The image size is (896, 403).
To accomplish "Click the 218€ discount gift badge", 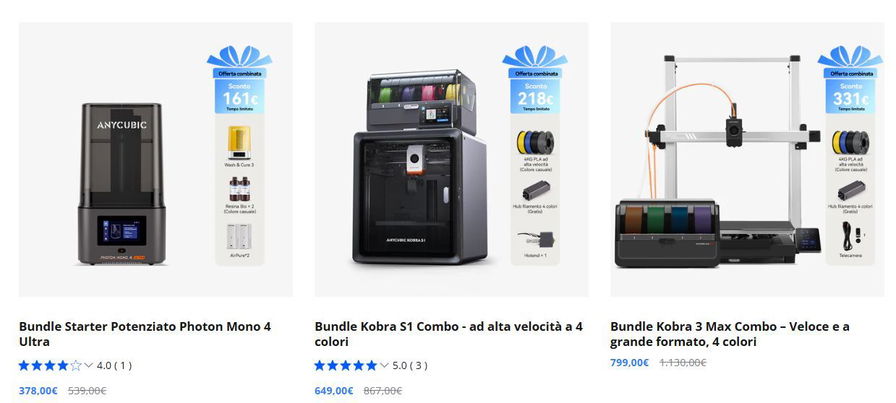I will point(535,79).
